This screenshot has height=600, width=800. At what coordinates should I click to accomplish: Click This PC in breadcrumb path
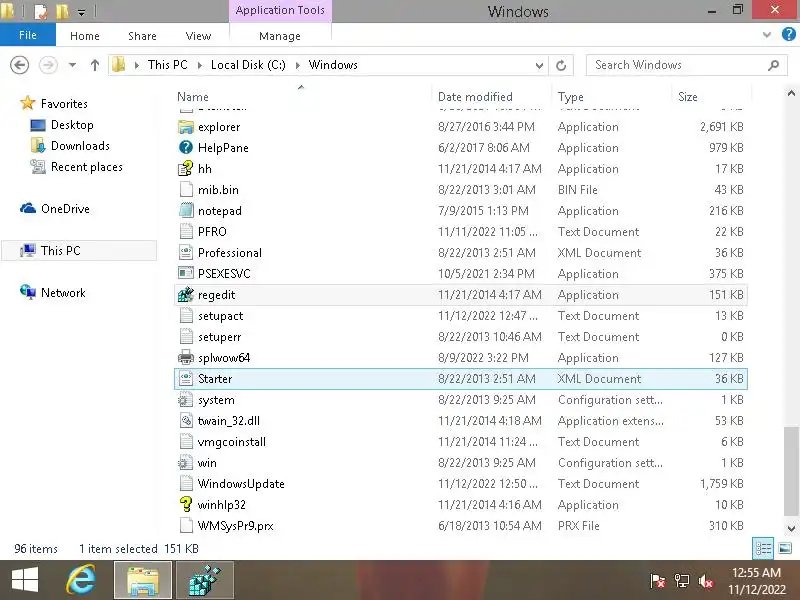(167, 65)
